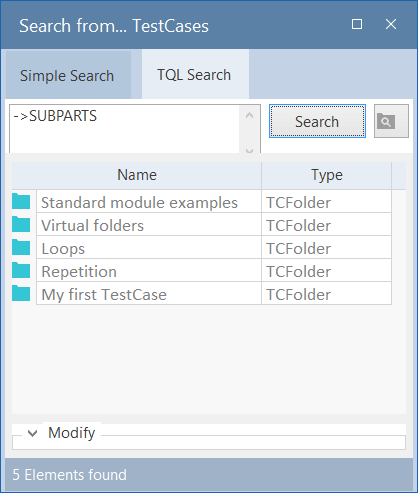Select the TQL Search tab

pyautogui.click(x=194, y=75)
